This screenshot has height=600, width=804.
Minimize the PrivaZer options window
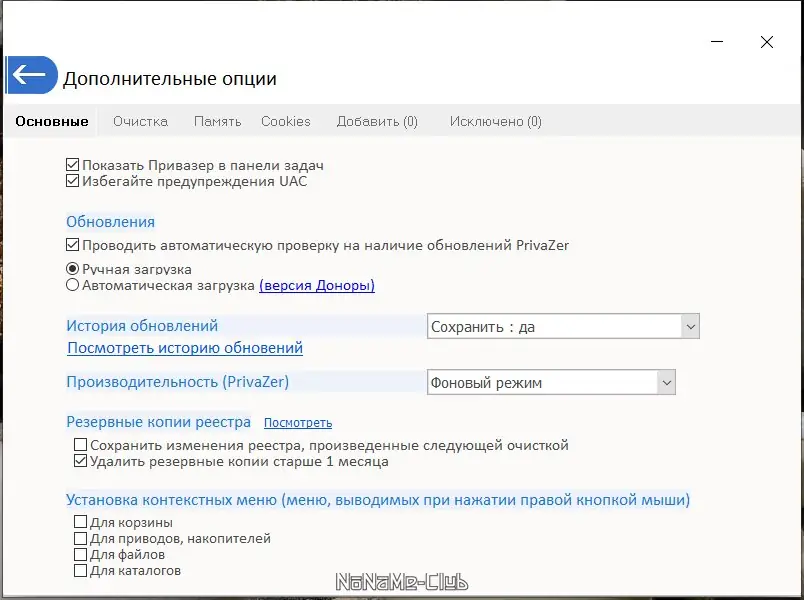pyautogui.click(x=717, y=42)
